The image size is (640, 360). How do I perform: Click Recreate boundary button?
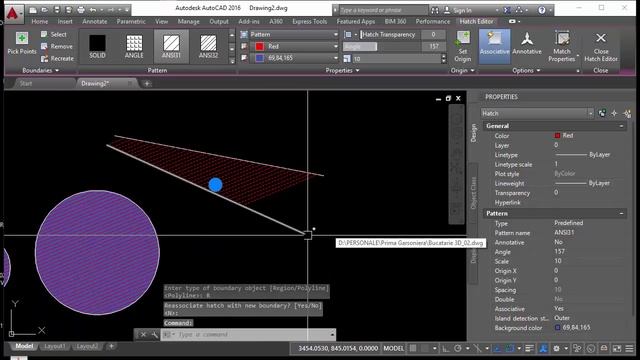pos(57,58)
